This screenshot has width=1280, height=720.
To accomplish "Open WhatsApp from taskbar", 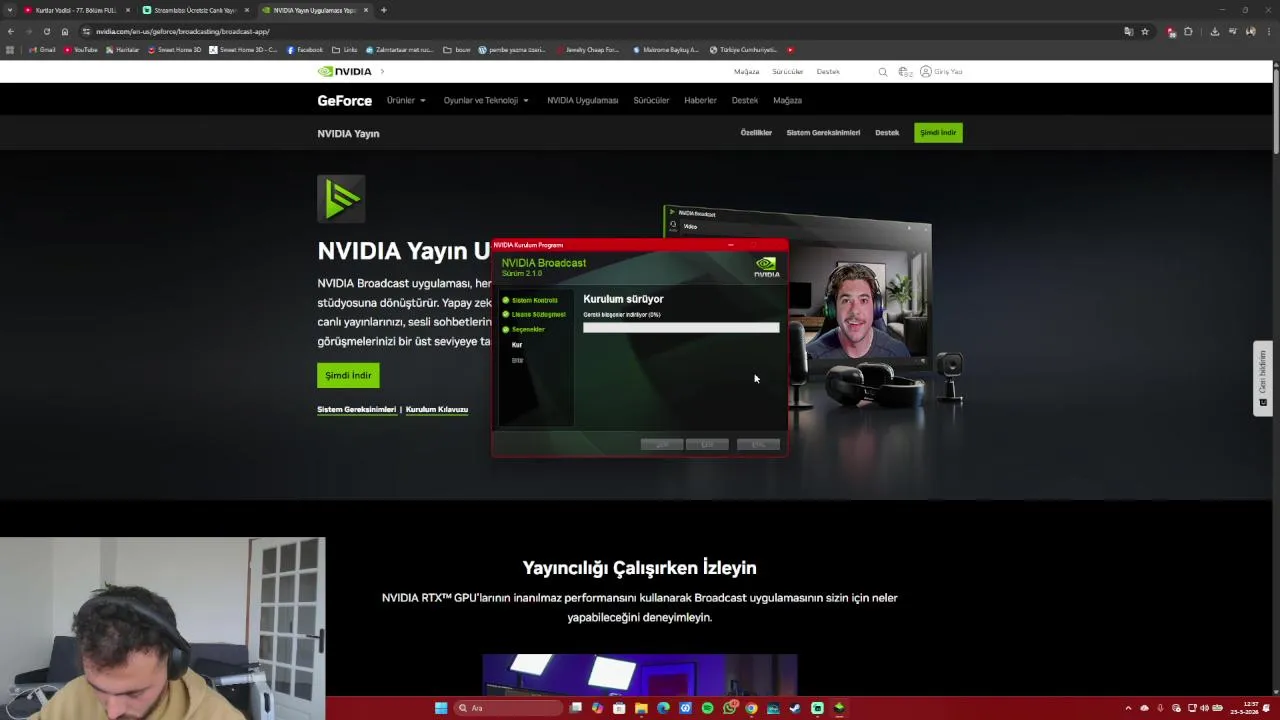I will (730, 708).
